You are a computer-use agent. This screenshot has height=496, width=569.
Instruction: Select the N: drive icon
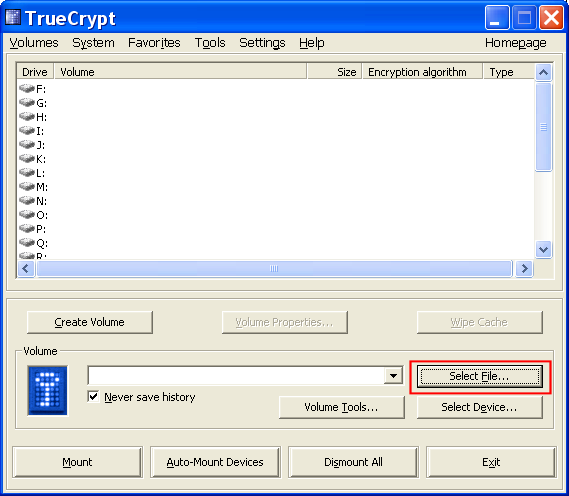(27, 201)
